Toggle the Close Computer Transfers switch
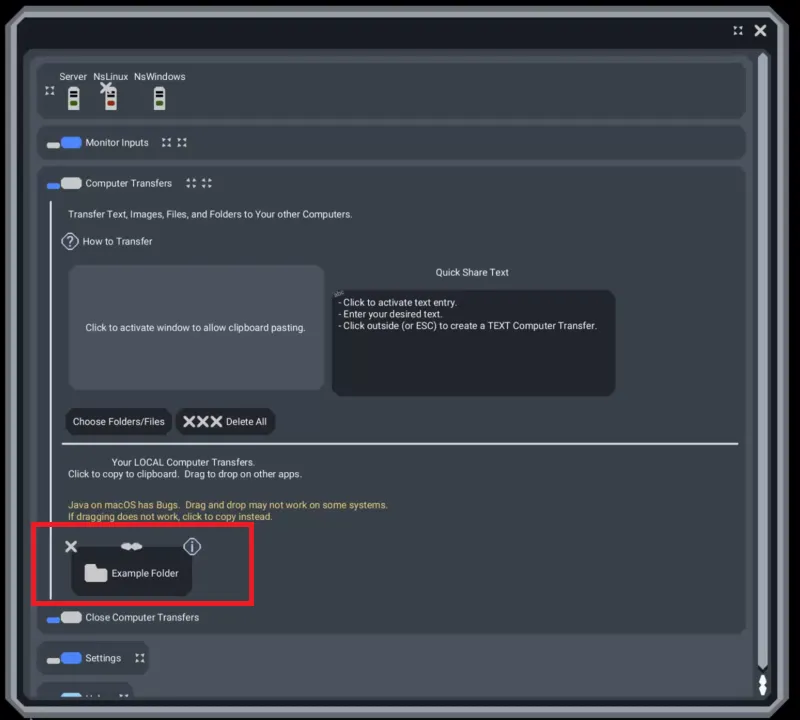The width and height of the screenshot is (800, 720). [x=64, y=618]
